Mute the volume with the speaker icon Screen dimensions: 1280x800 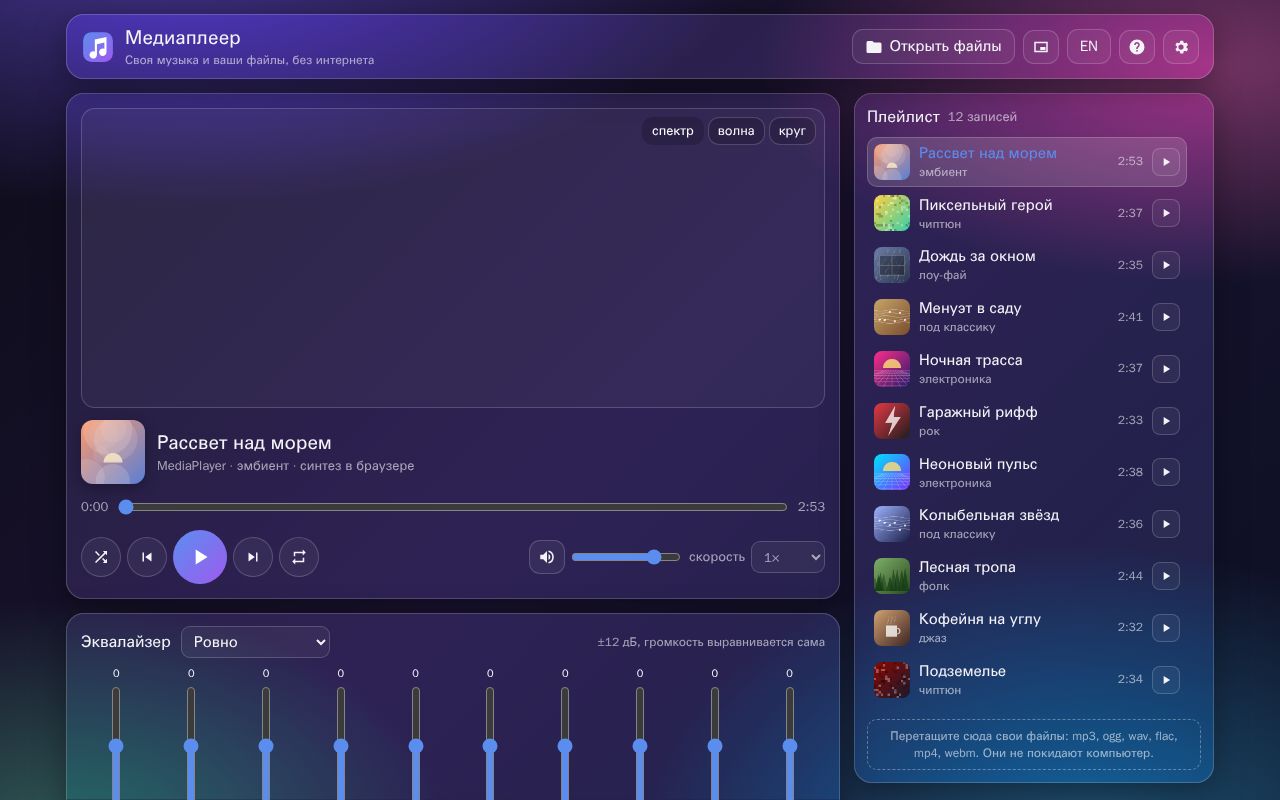pyautogui.click(x=547, y=557)
